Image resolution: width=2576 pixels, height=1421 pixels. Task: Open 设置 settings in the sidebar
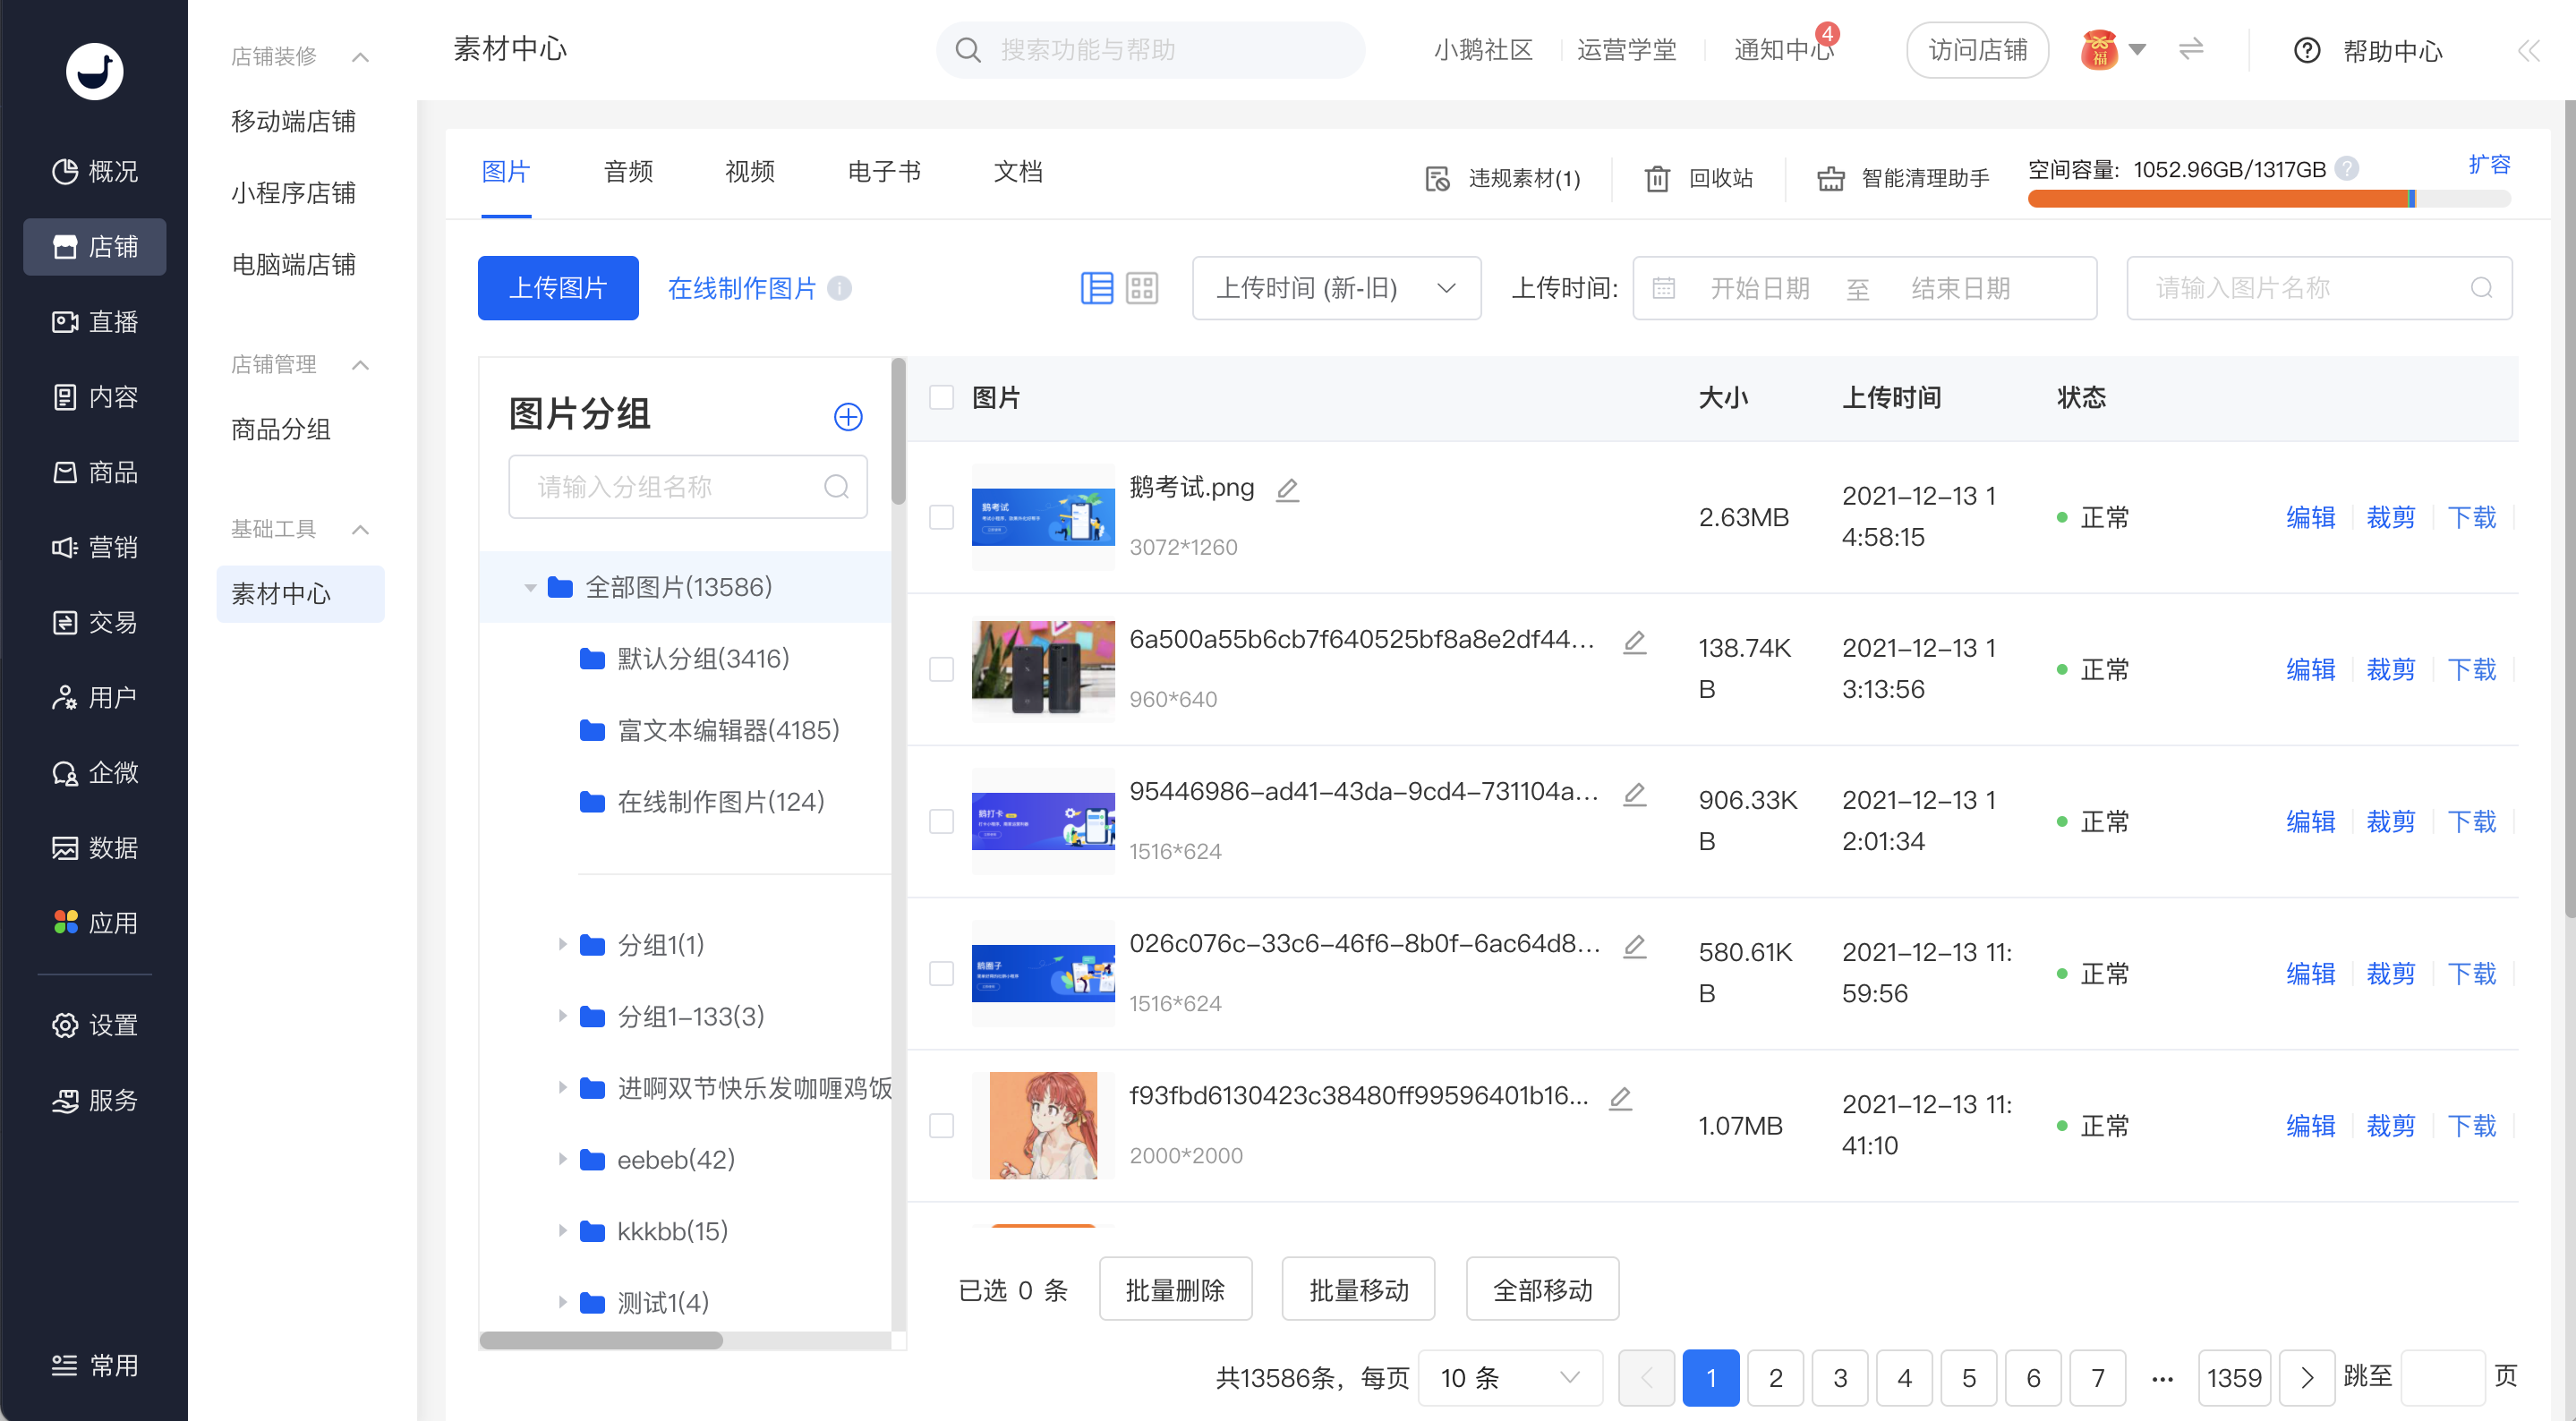coord(95,1025)
